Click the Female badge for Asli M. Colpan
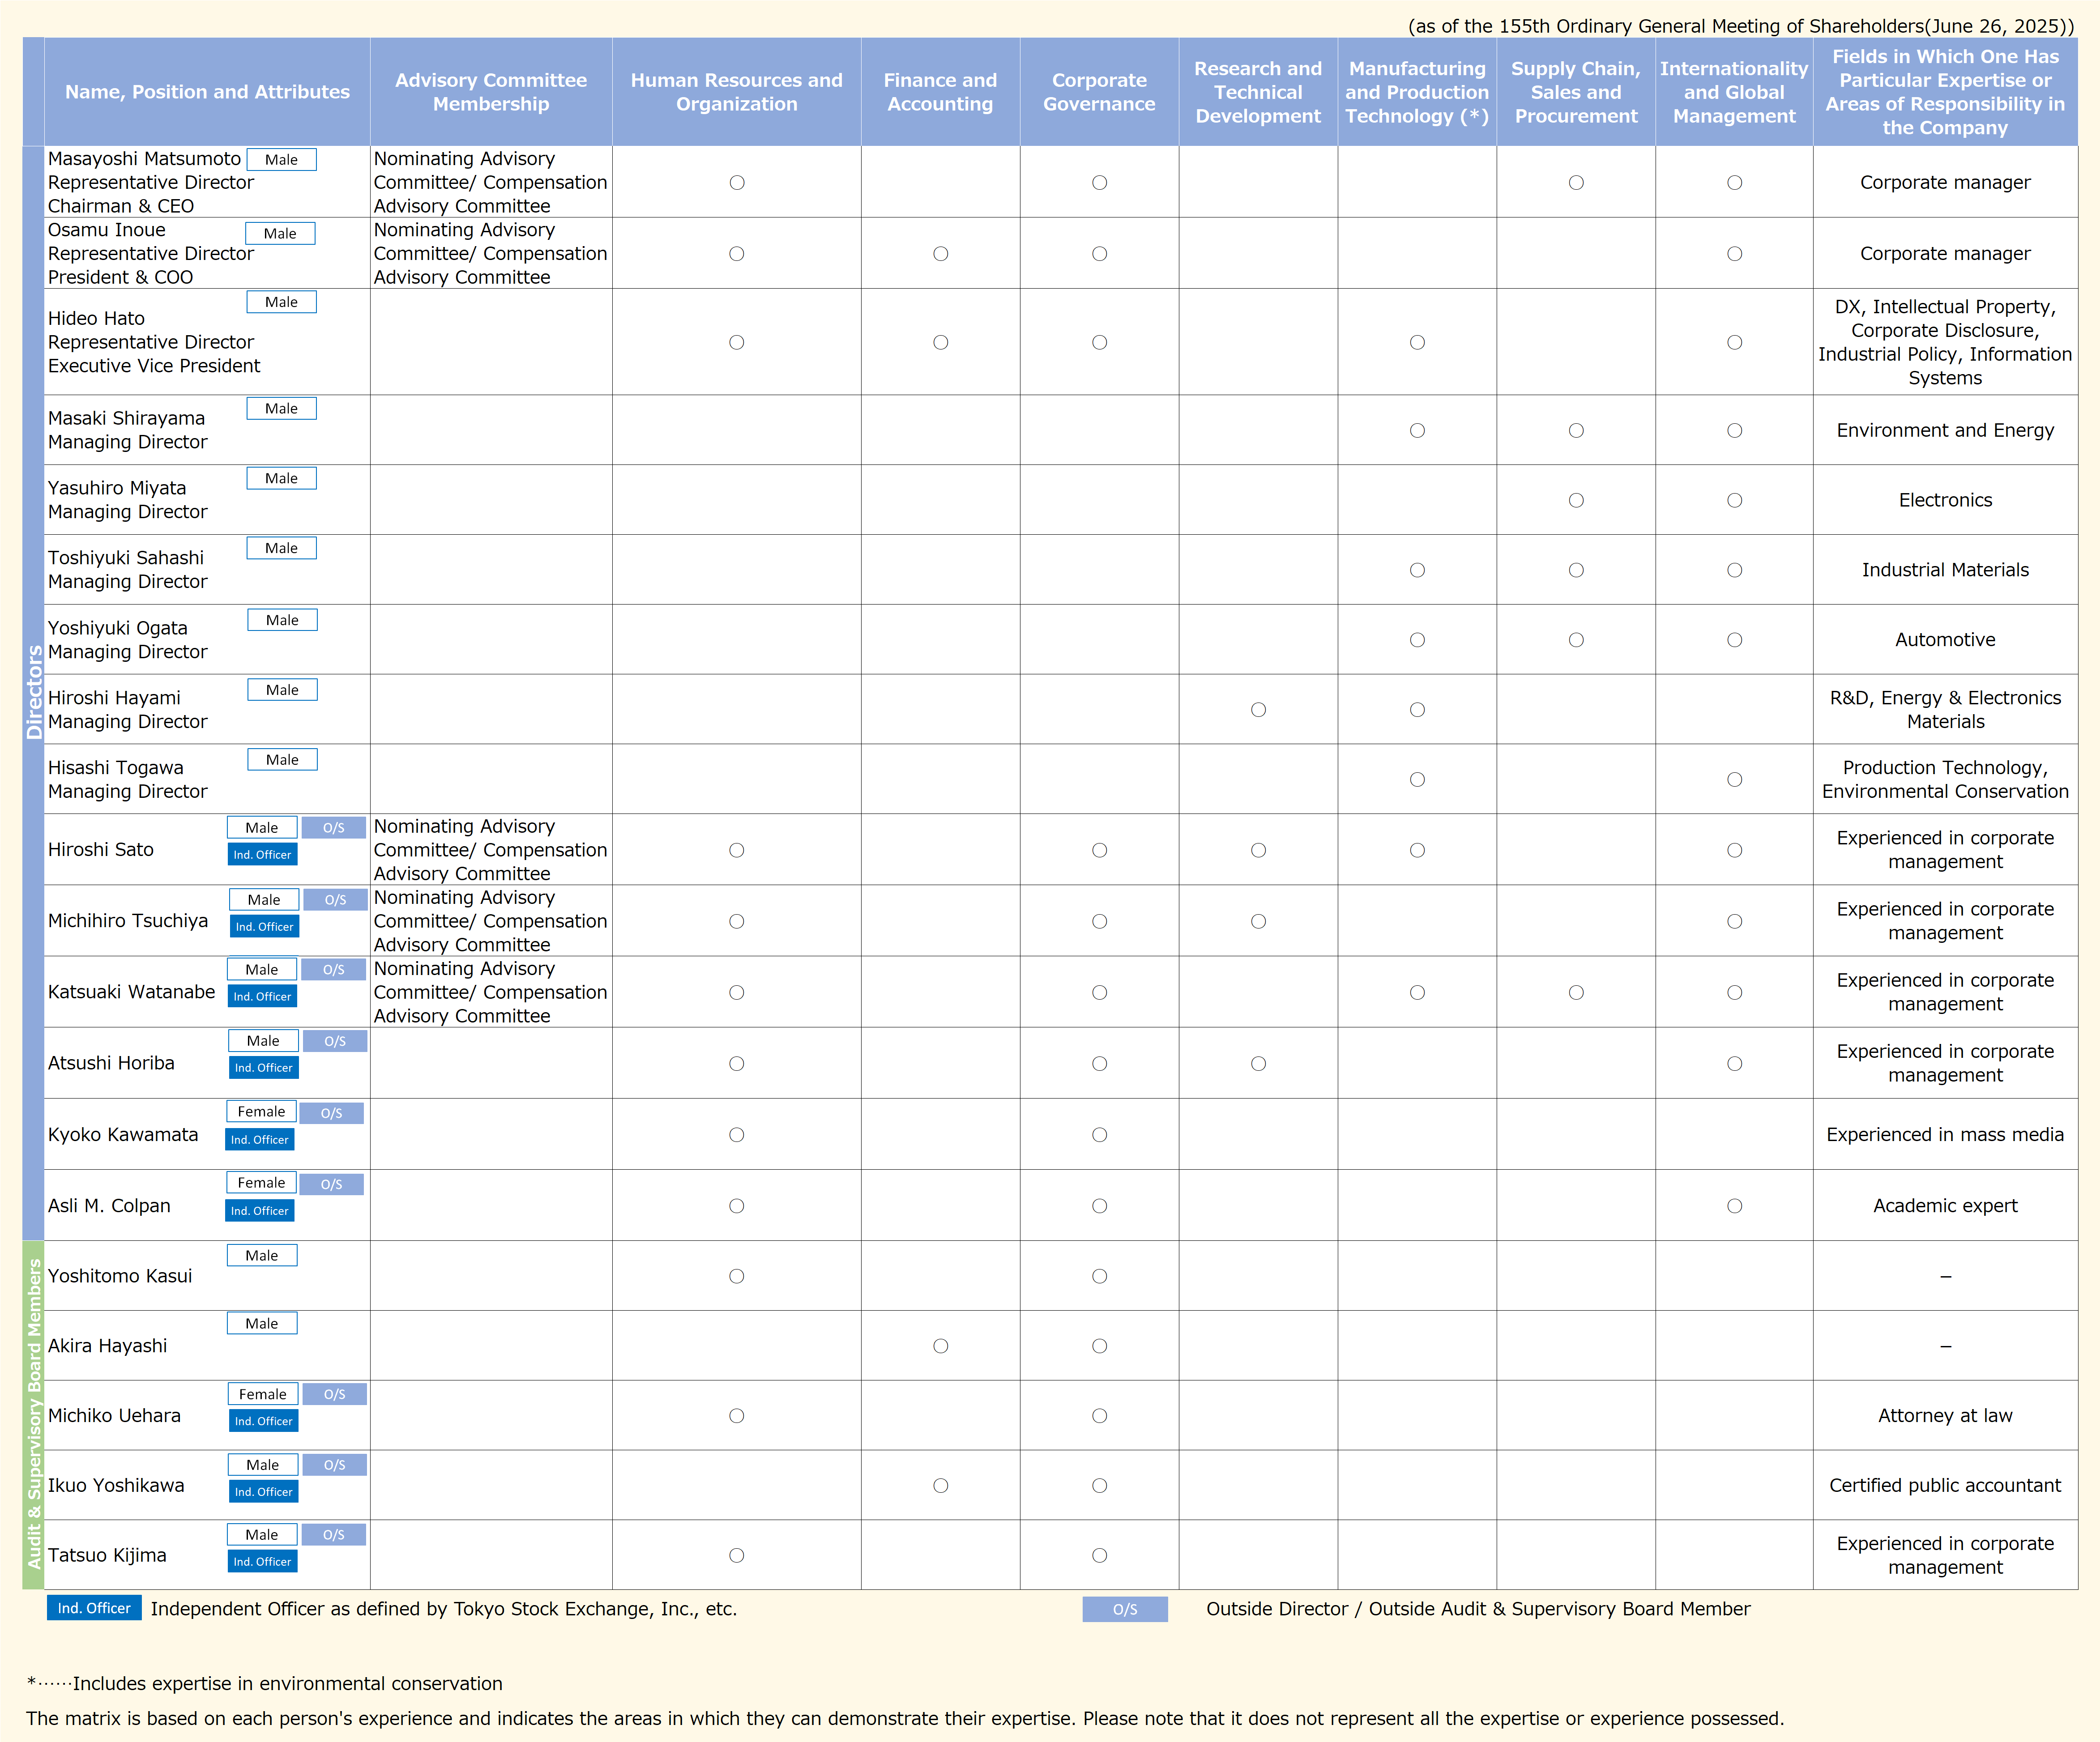The width and height of the screenshot is (2100, 1742). 261,1183
